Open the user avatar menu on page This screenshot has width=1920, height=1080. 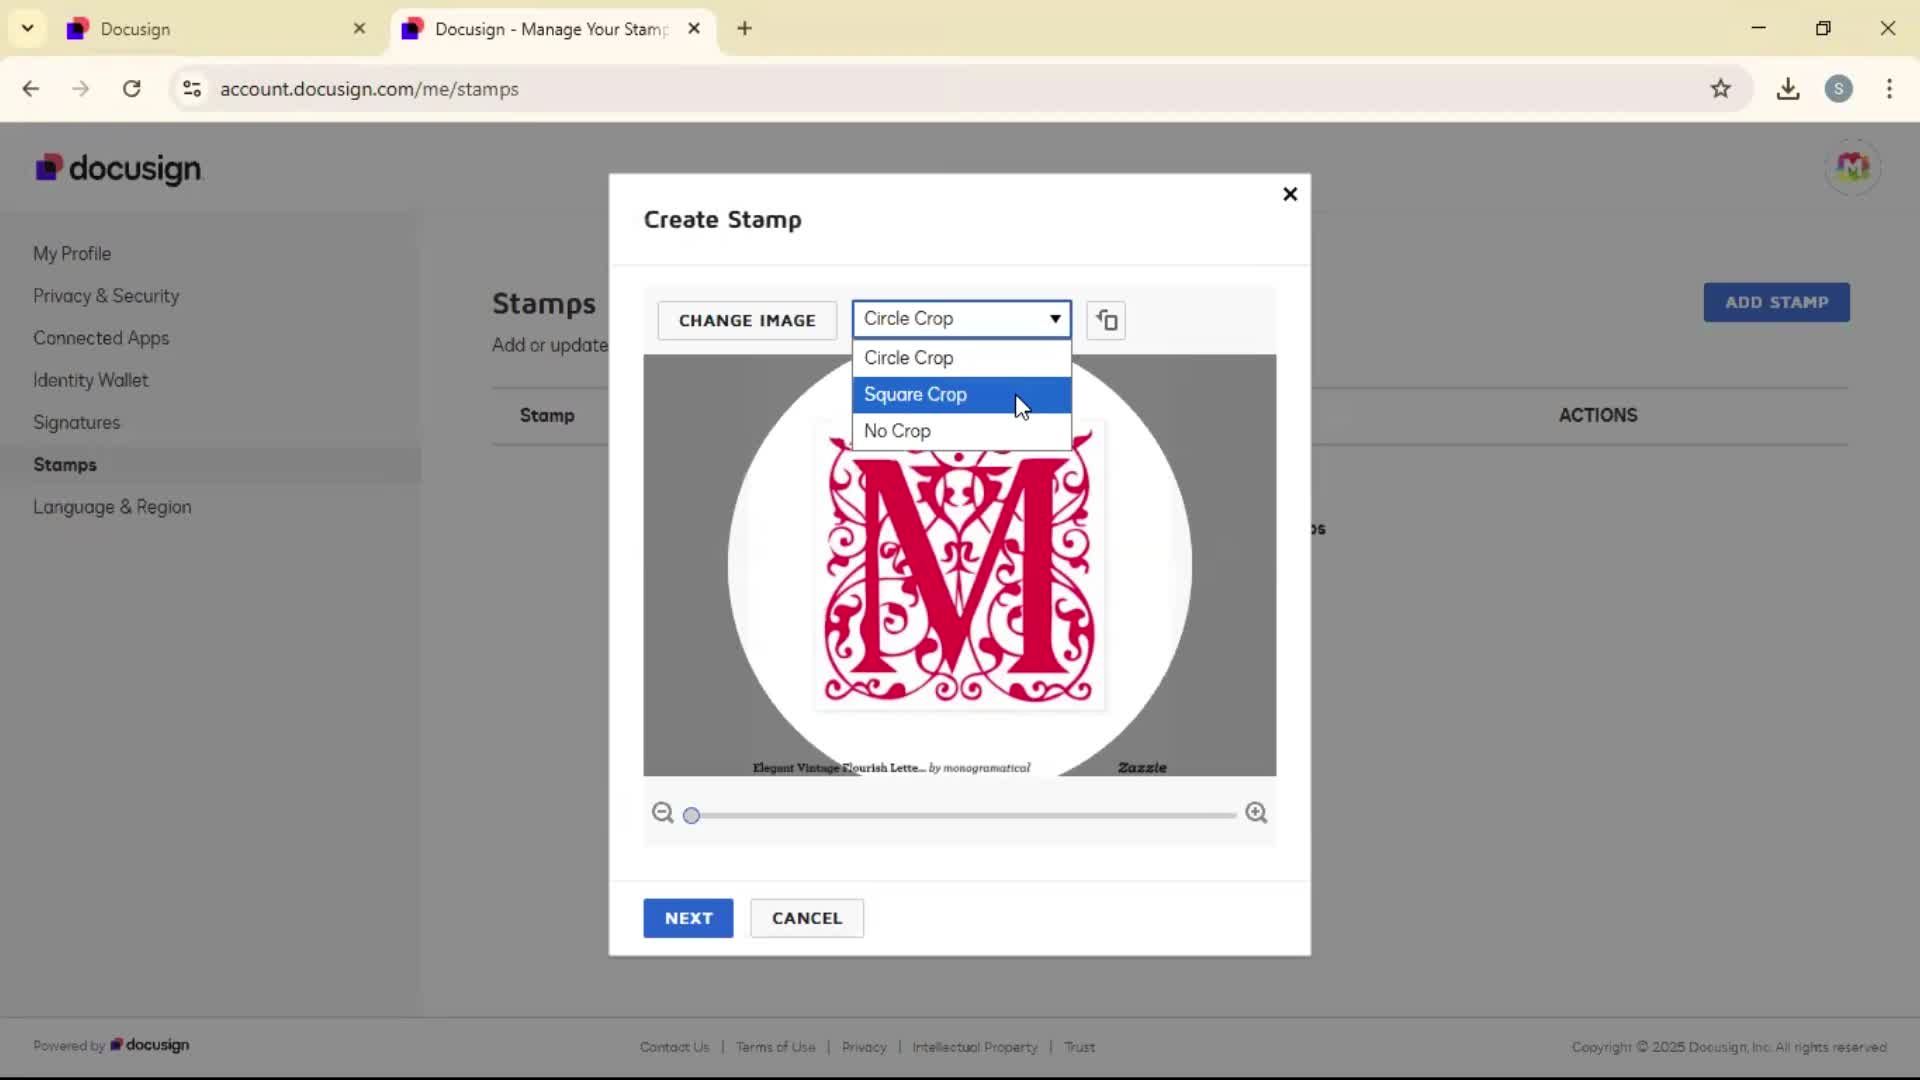(x=1853, y=167)
